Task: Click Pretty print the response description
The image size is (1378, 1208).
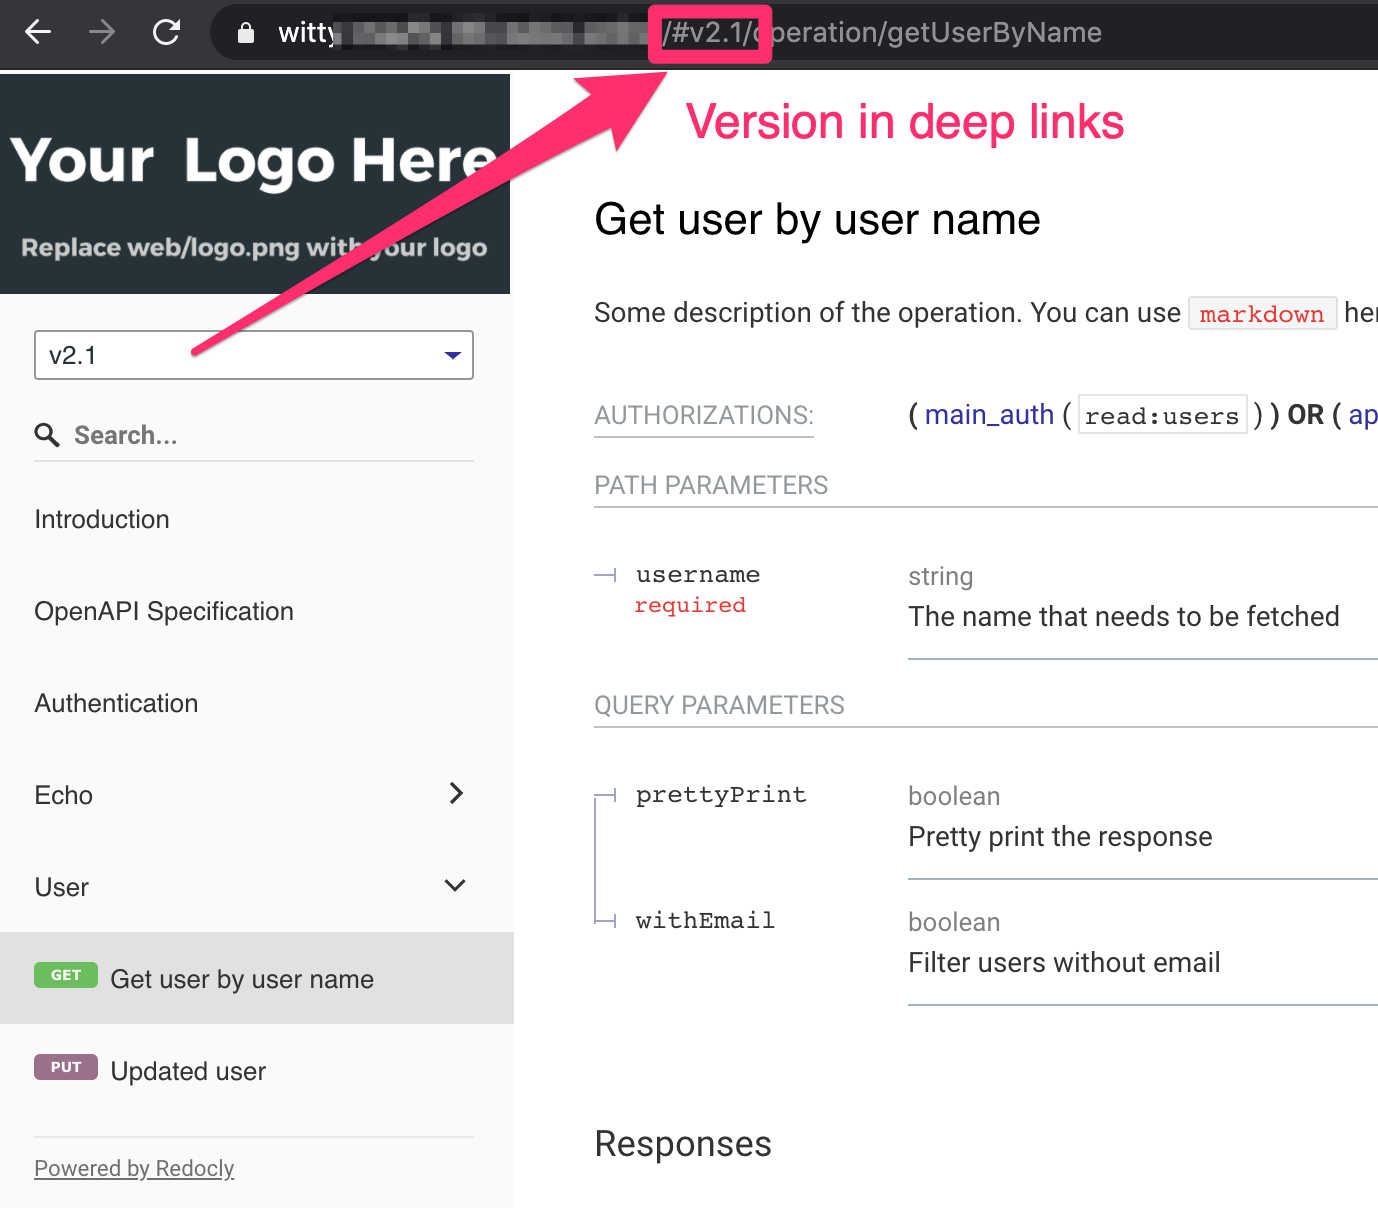Action: pyautogui.click(x=1060, y=836)
